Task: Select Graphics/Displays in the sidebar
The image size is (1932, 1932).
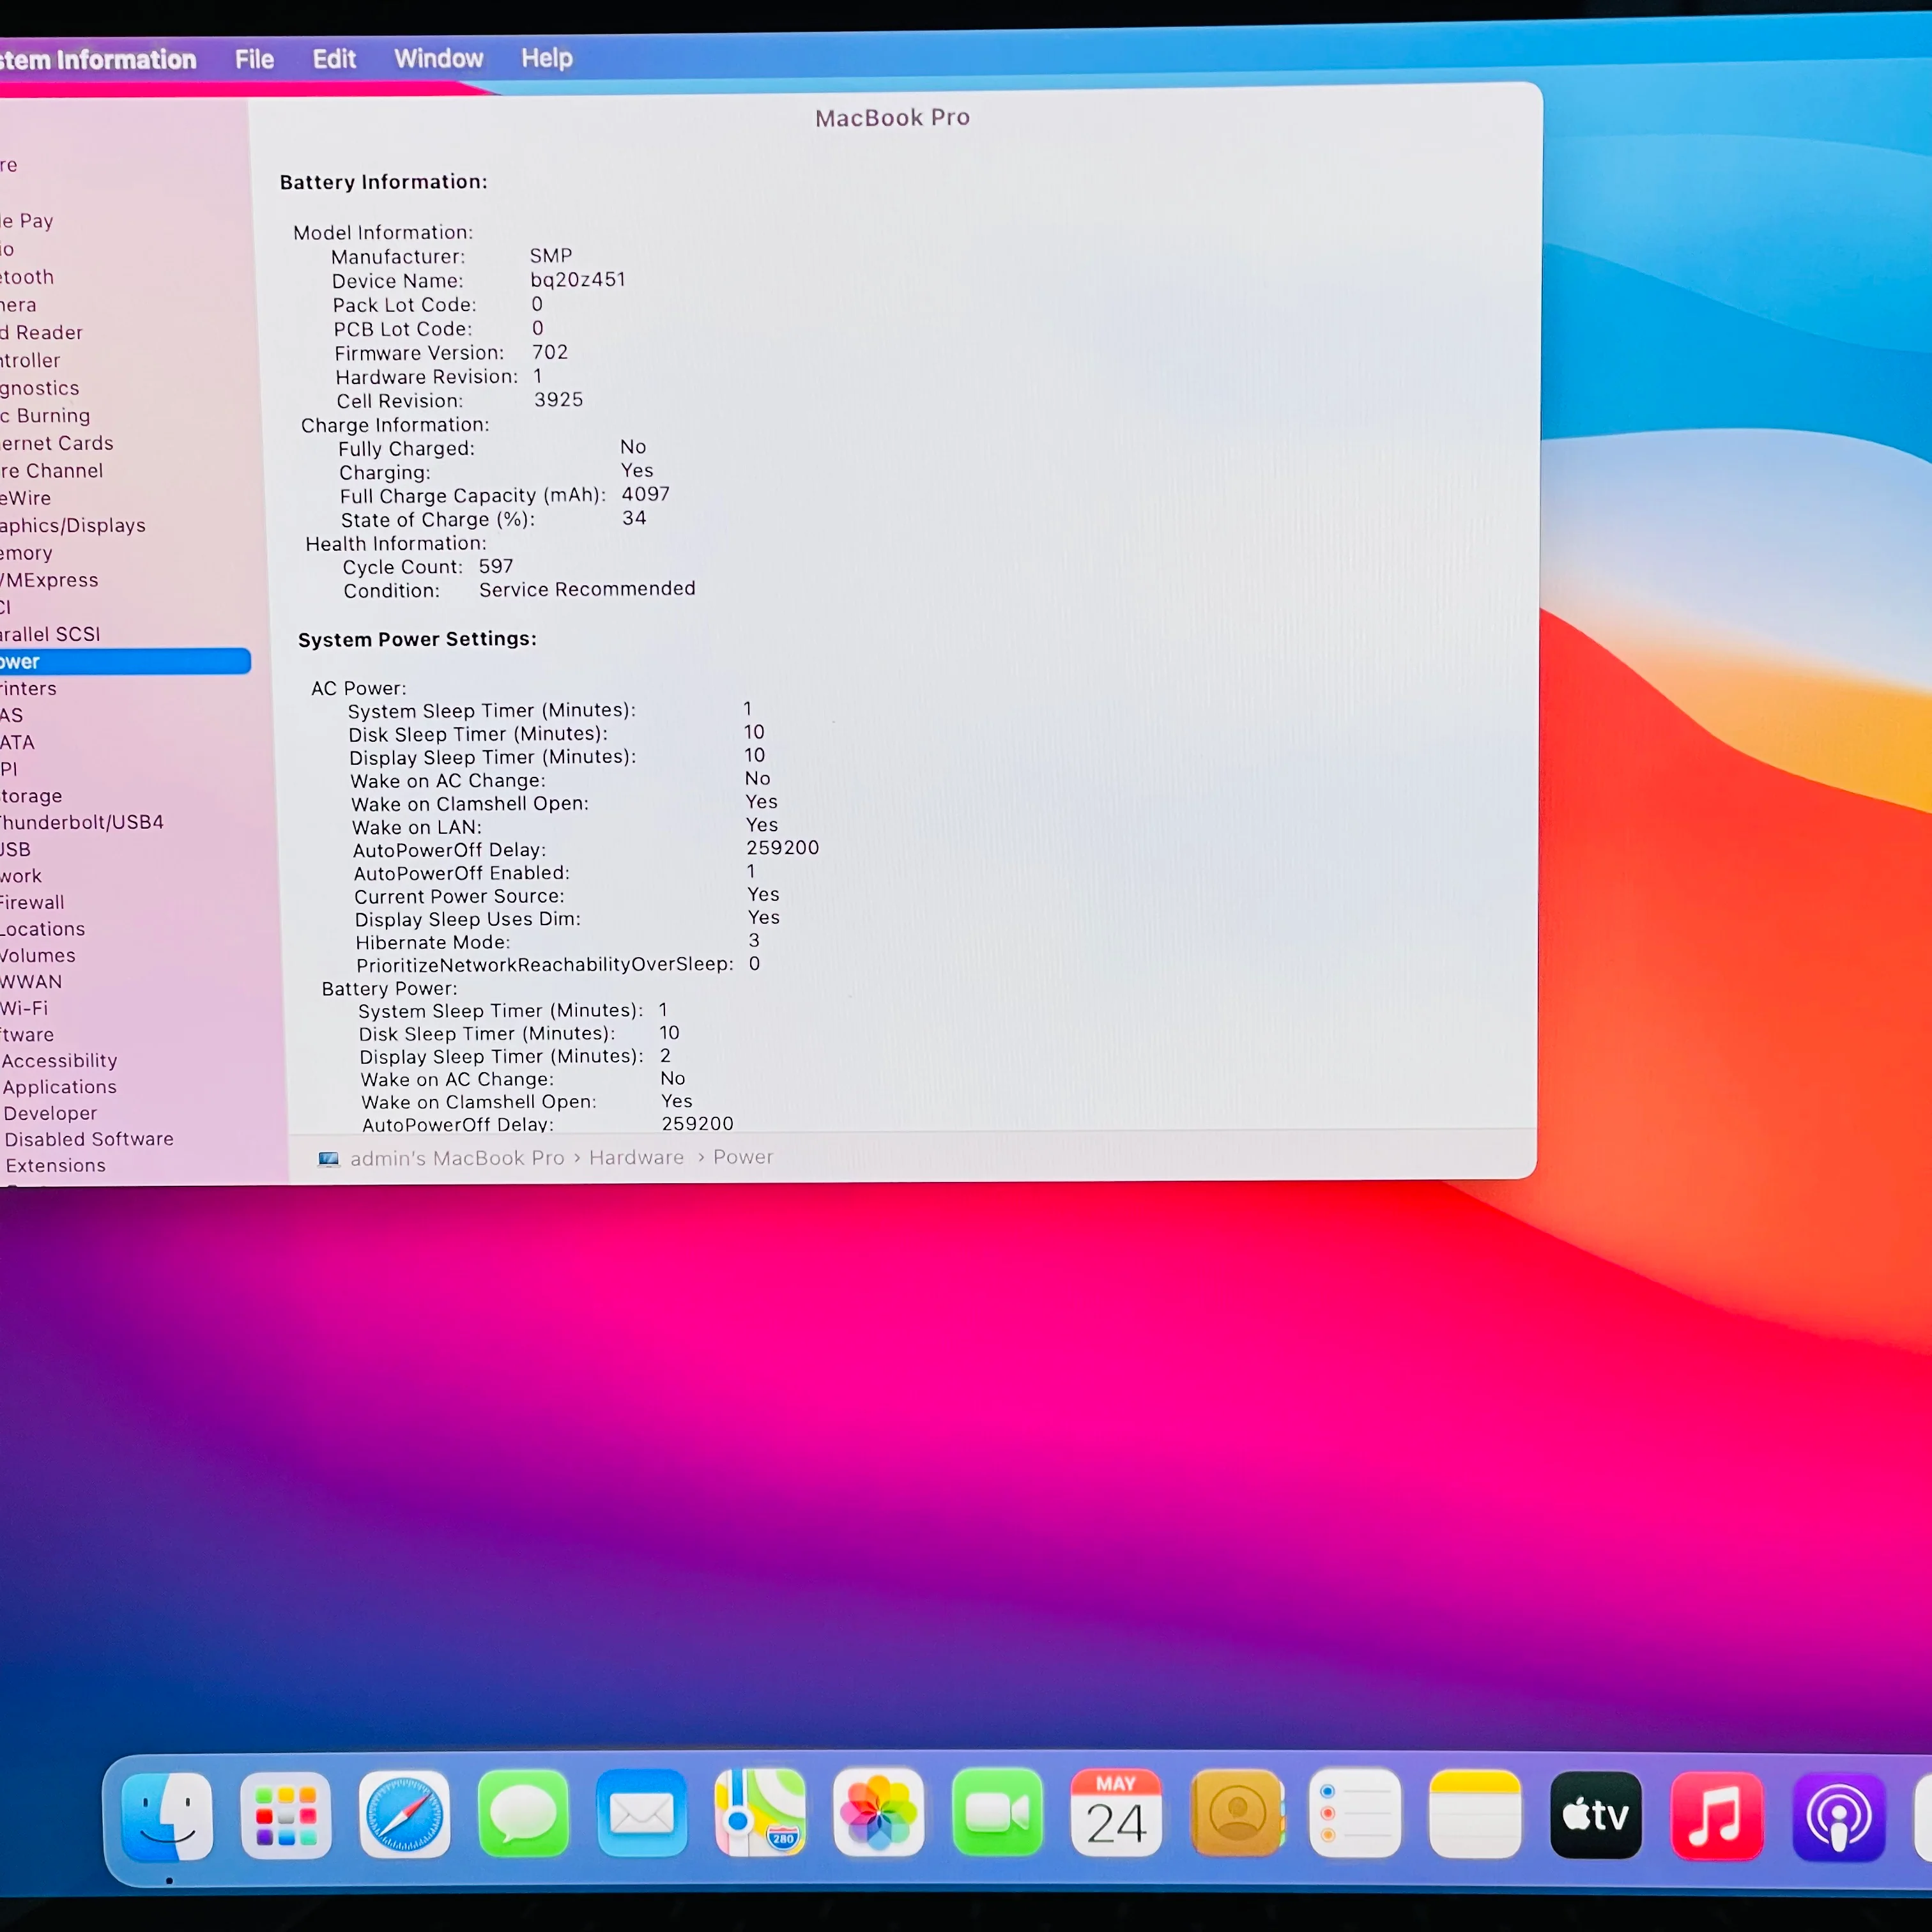Action: click(73, 525)
